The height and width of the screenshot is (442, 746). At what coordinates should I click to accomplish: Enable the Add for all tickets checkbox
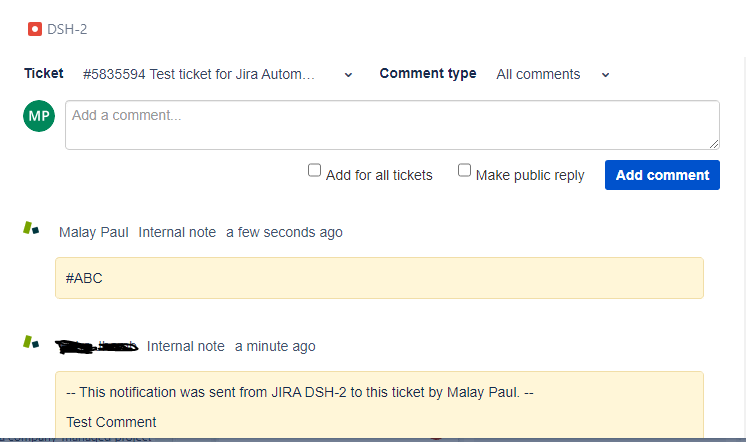click(314, 170)
